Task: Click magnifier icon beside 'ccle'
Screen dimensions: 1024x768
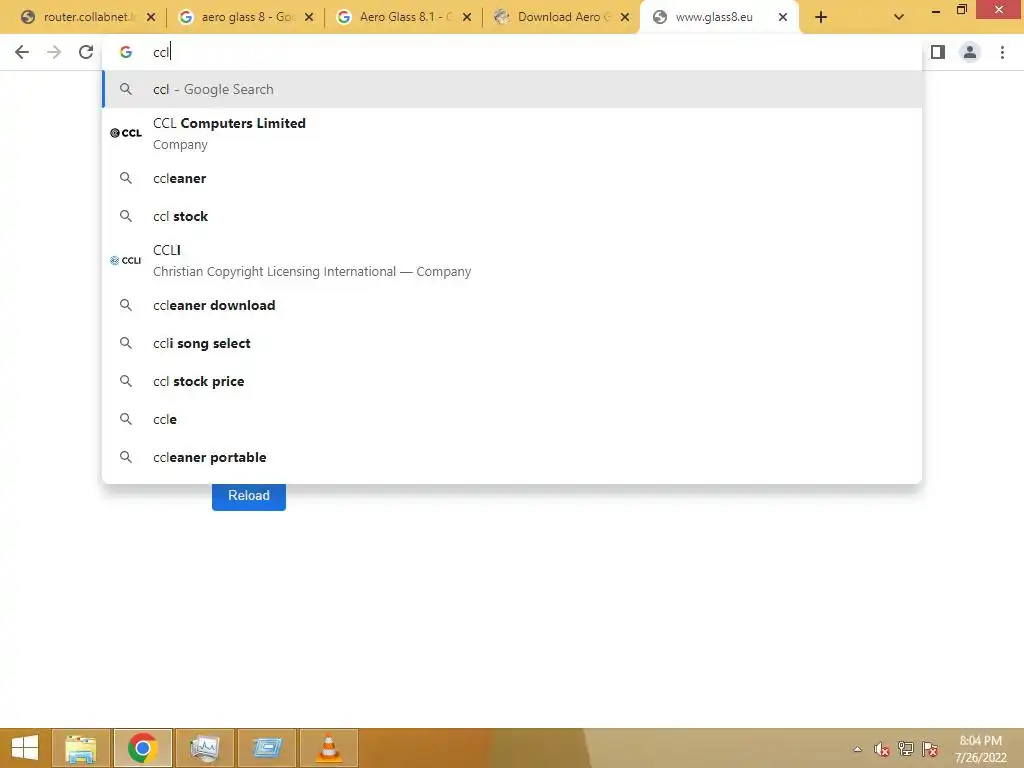Action: click(125, 419)
